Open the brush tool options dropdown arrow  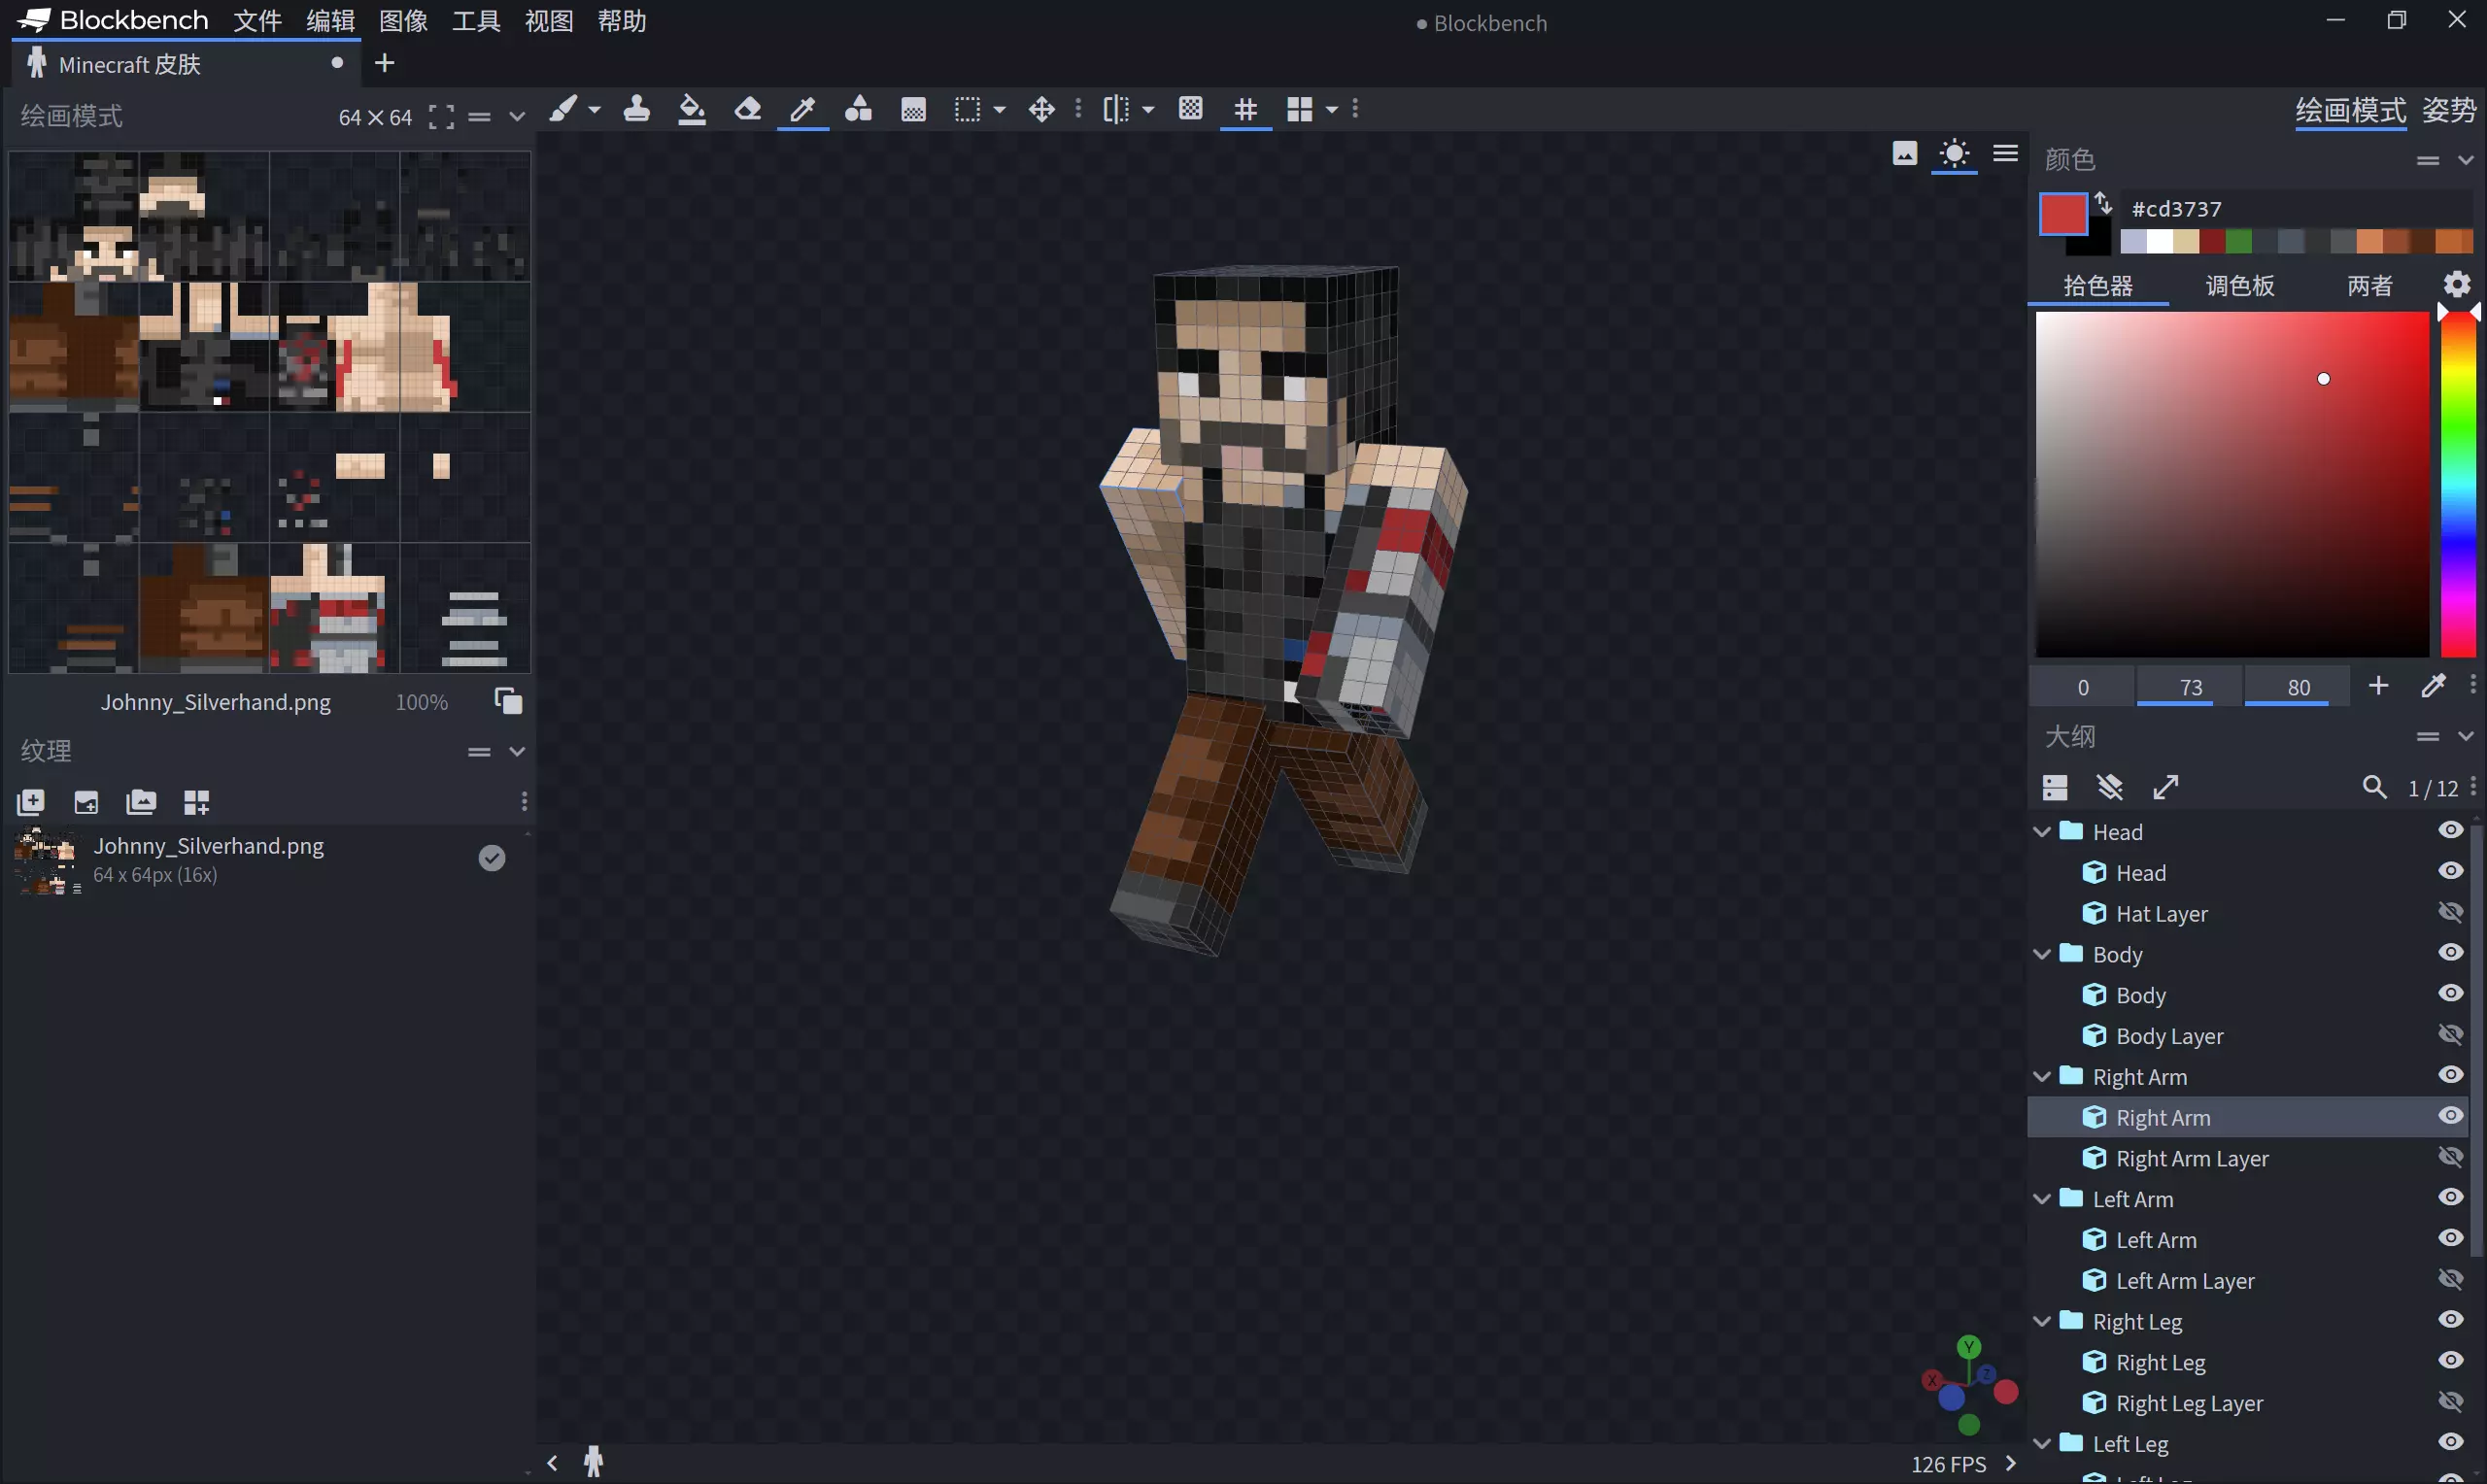point(595,109)
